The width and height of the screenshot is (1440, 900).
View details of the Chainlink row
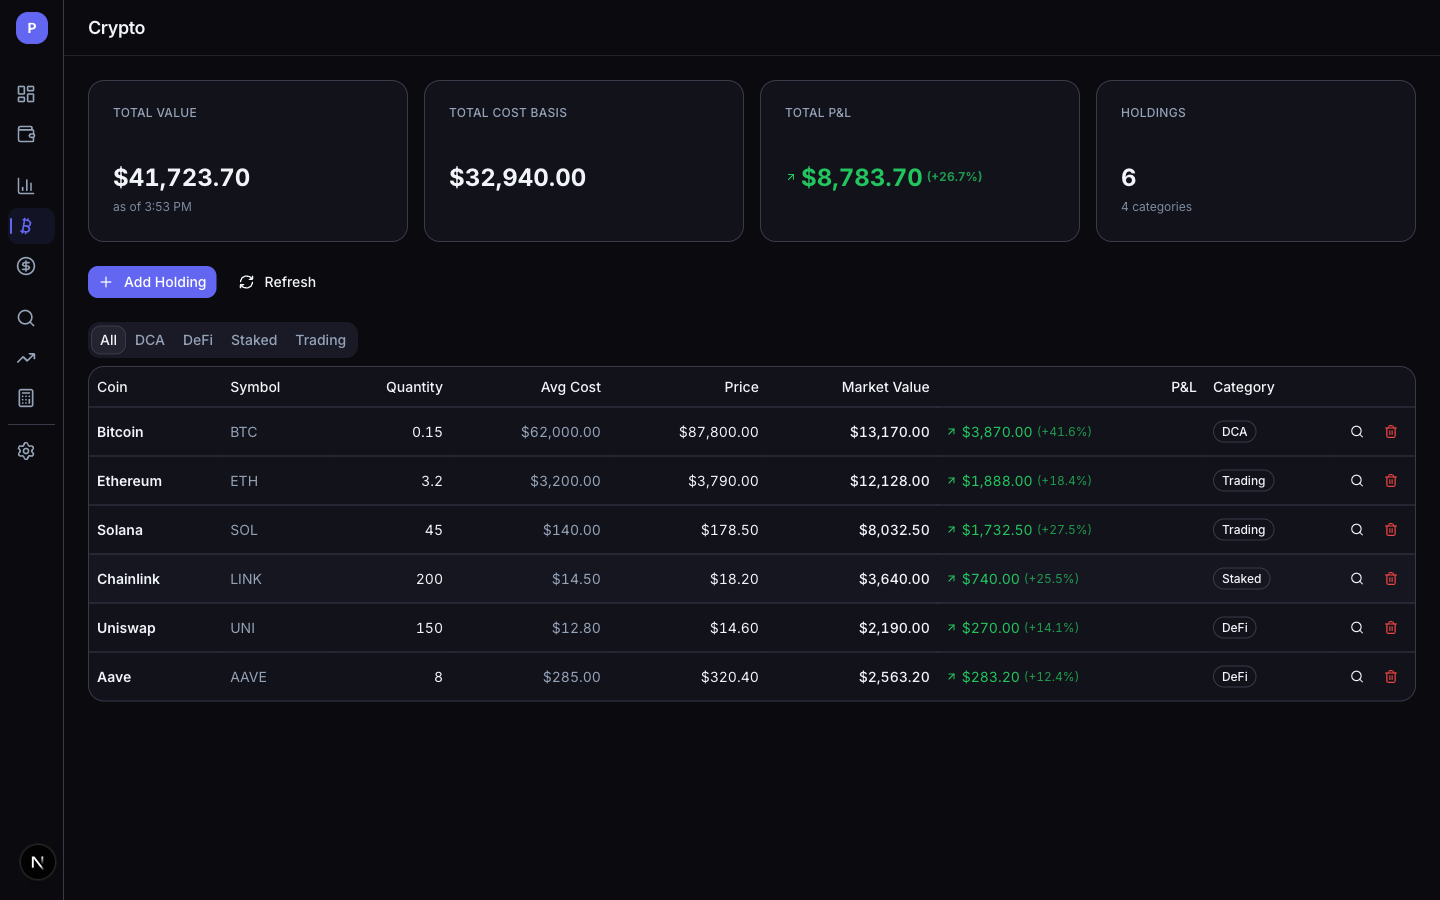pos(1357,579)
